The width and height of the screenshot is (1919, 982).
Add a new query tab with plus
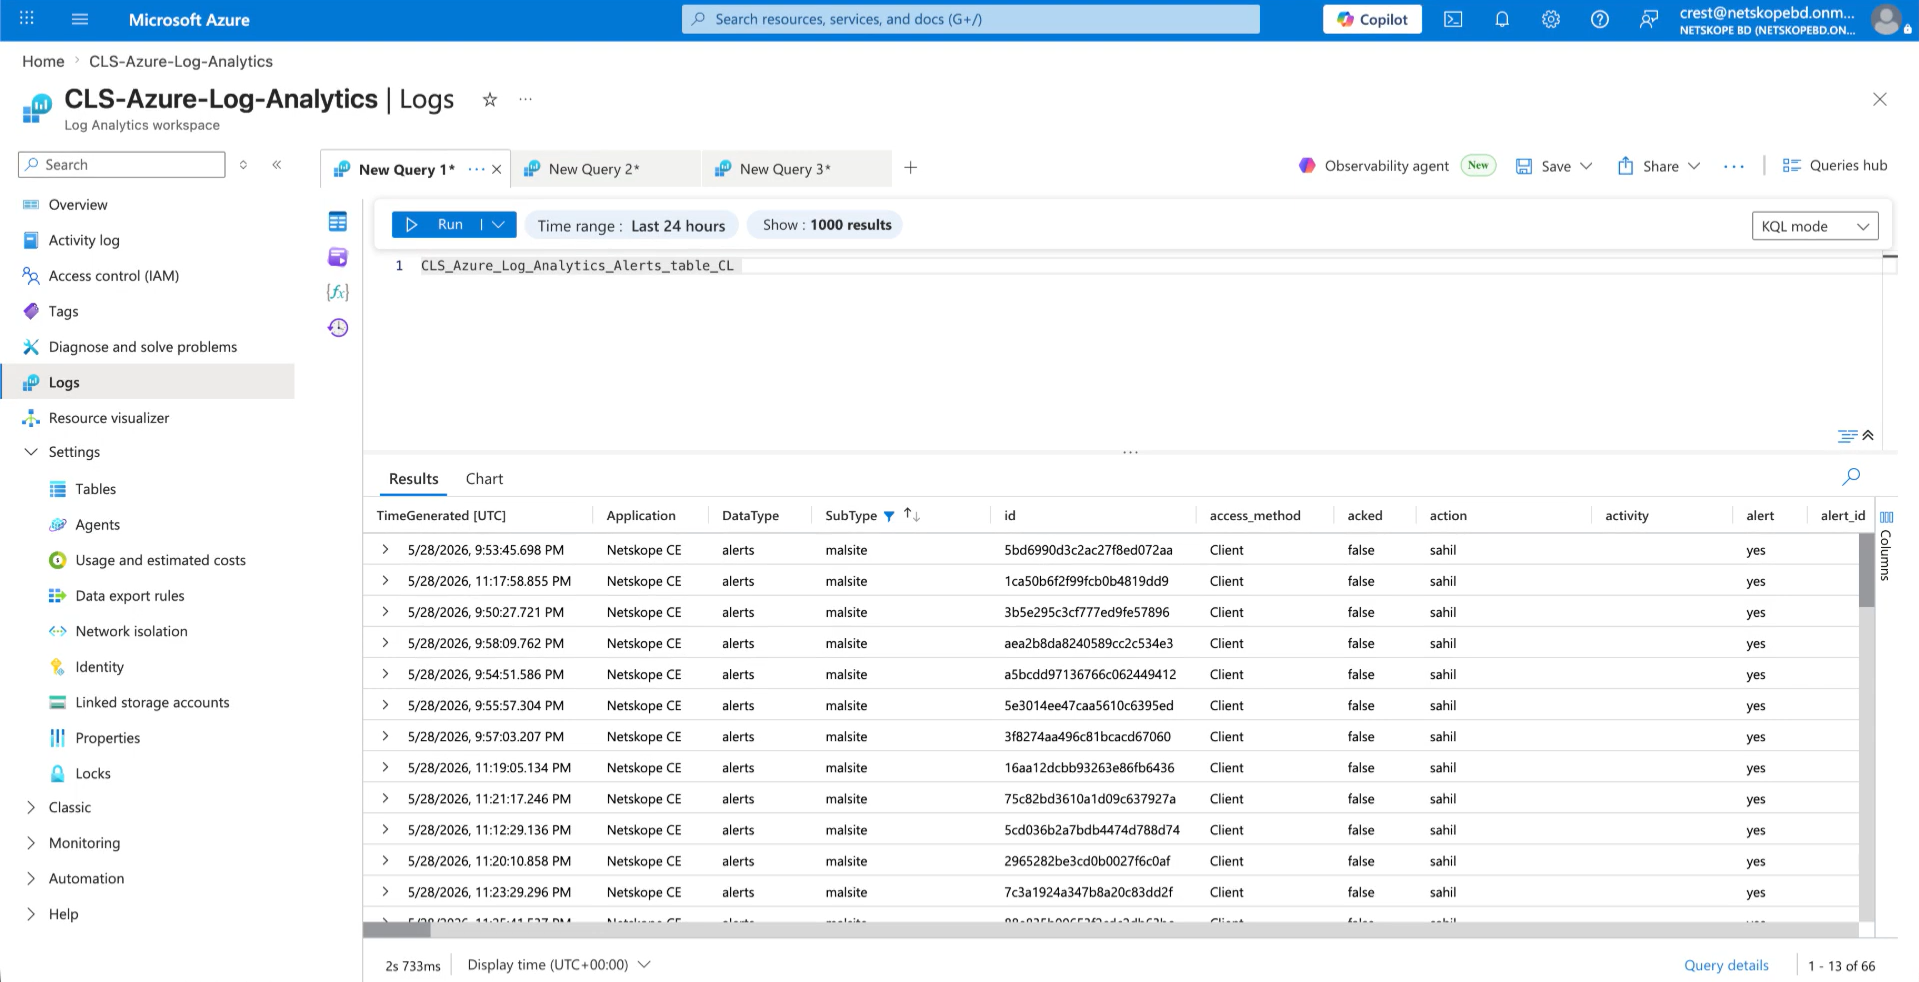(911, 168)
